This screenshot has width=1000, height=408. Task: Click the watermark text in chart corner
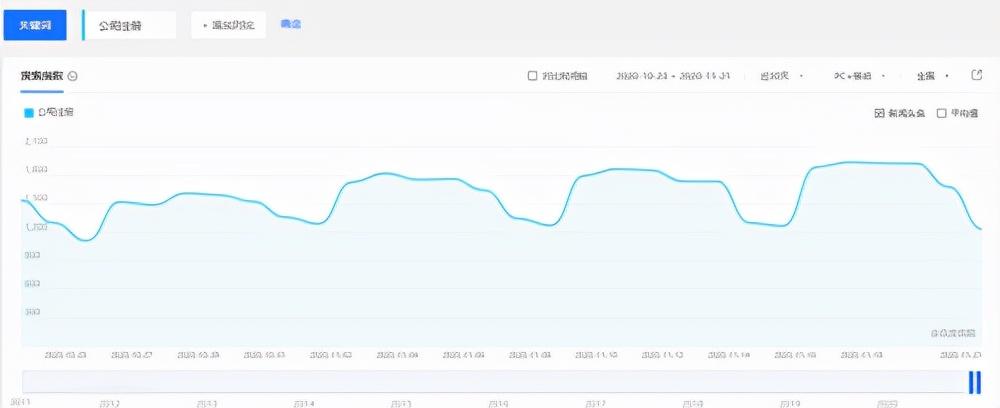click(953, 333)
